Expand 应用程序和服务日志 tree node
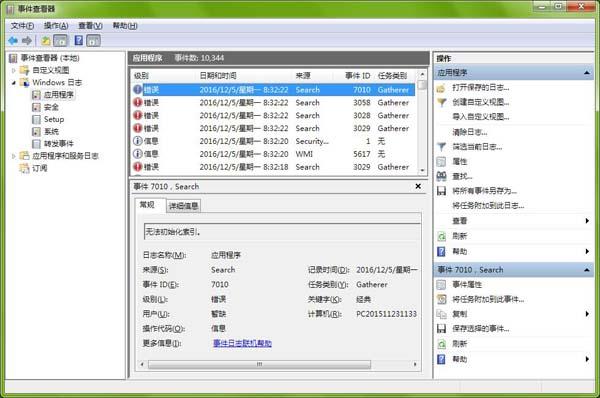The width and height of the screenshot is (600, 398). click(x=14, y=156)
